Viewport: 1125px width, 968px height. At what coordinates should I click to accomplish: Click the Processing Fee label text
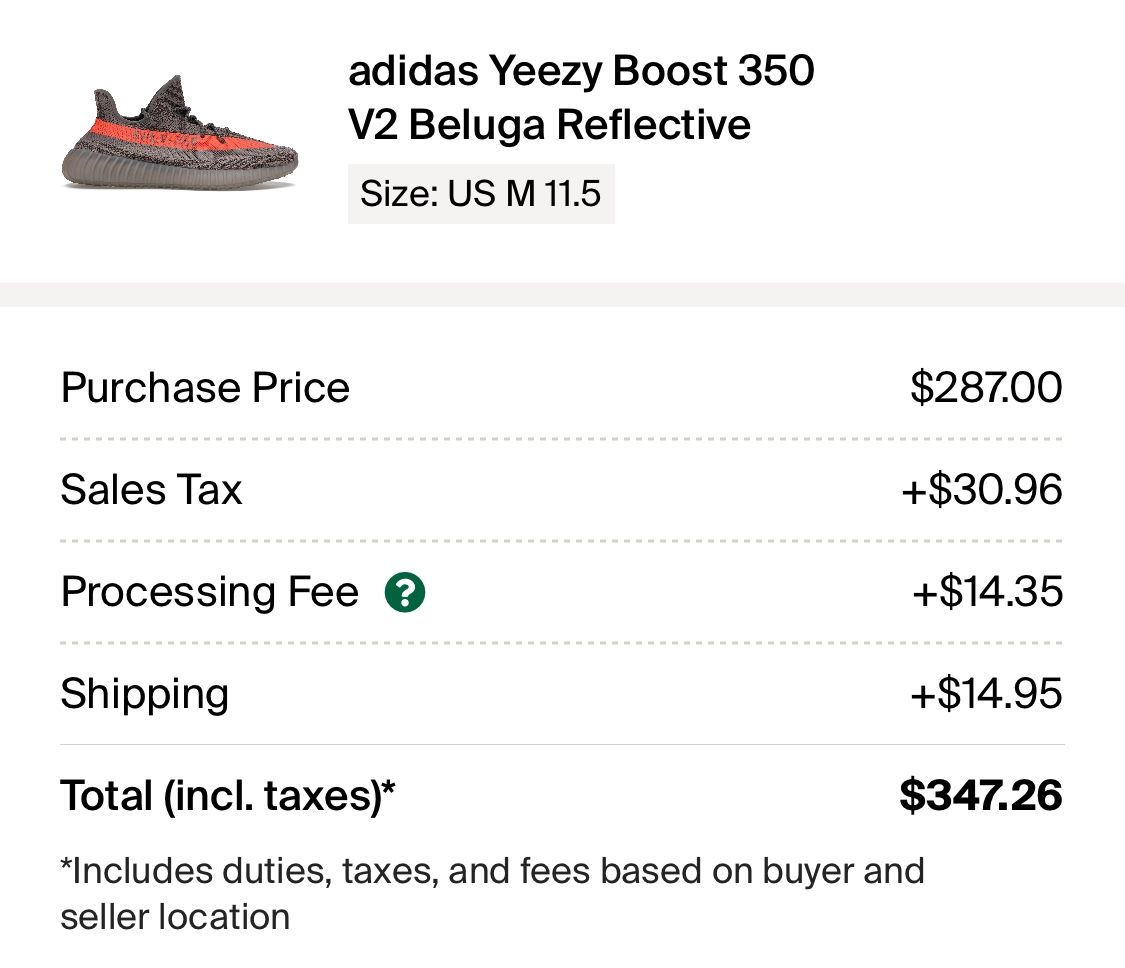[x=210, y=593]
